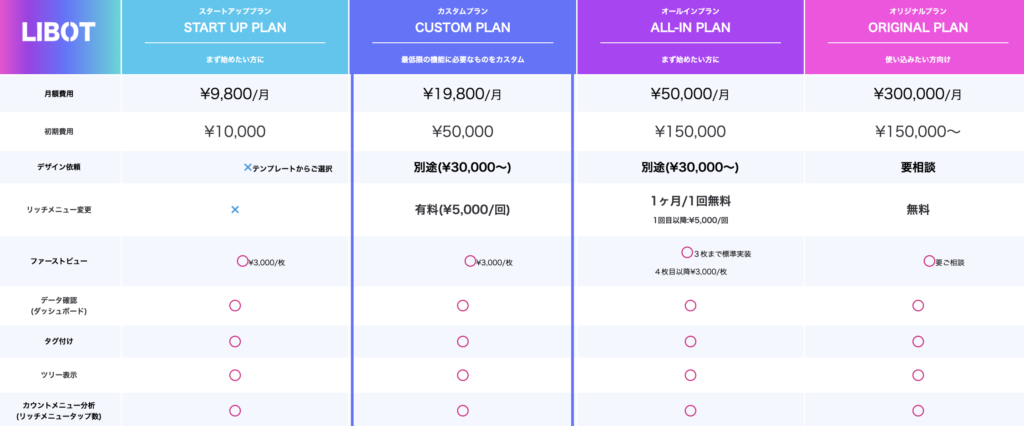Click the ¥9,800/月 monthly price

pos(235,95)
